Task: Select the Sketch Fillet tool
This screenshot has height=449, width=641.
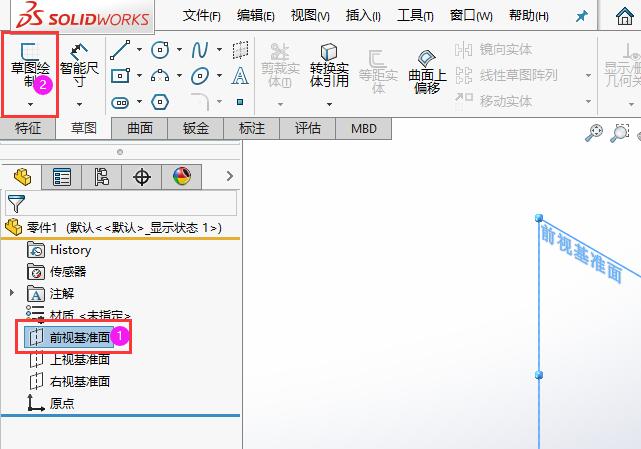Action: point(200,101)
